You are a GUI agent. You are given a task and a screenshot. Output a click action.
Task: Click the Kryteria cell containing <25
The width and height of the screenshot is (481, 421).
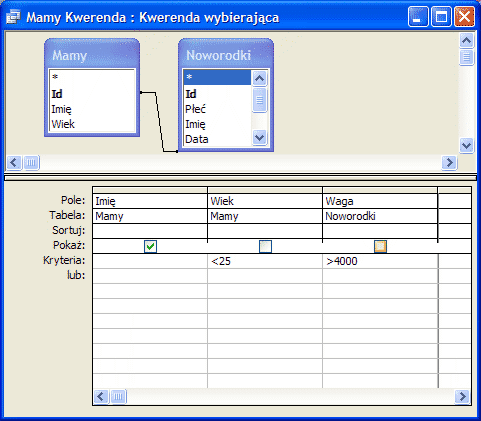click(x=265, y=261)
